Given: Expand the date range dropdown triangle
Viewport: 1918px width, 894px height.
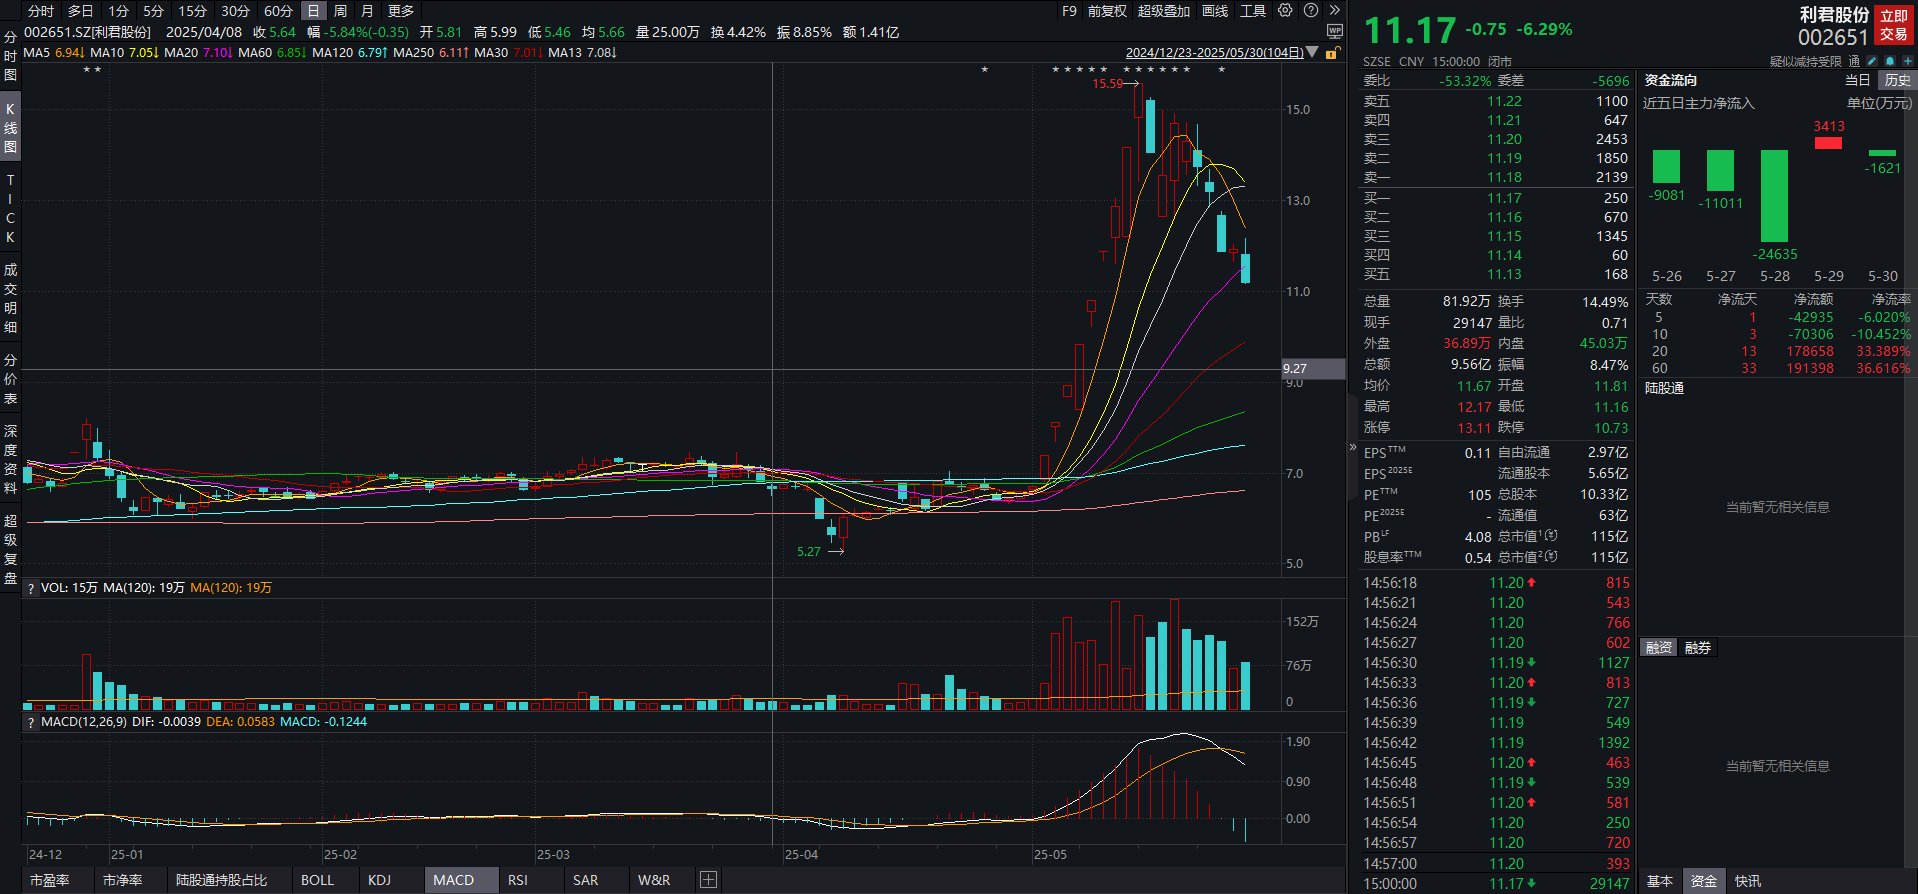Looking at the screenshot, I should (1313, 53).
